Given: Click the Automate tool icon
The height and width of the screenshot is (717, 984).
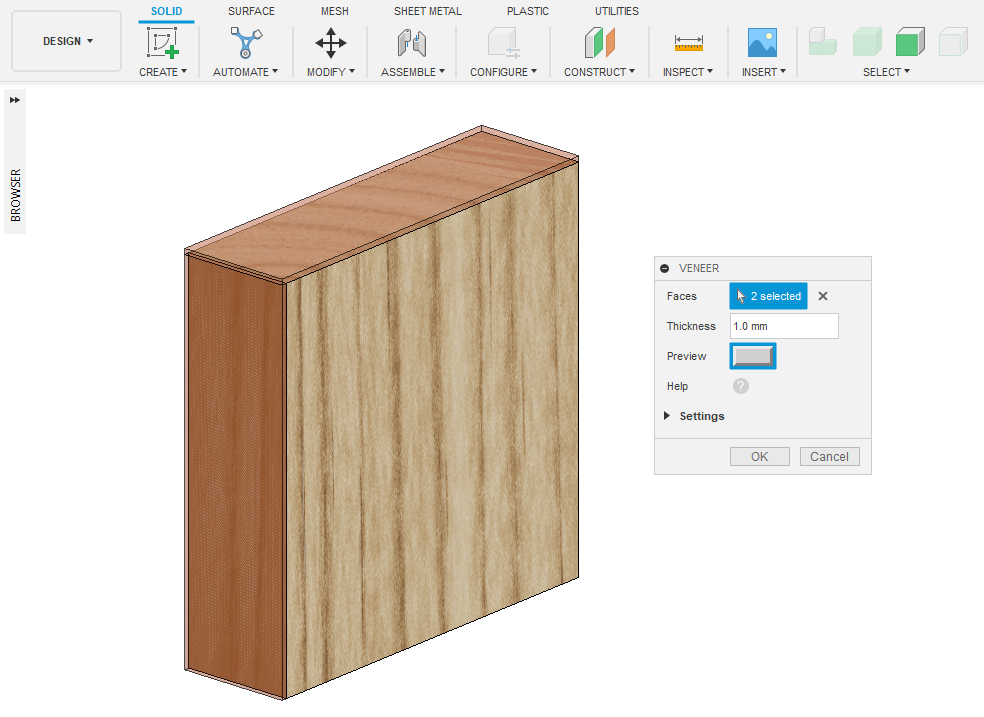Looking at the screenshot, I should coord(245,43).
